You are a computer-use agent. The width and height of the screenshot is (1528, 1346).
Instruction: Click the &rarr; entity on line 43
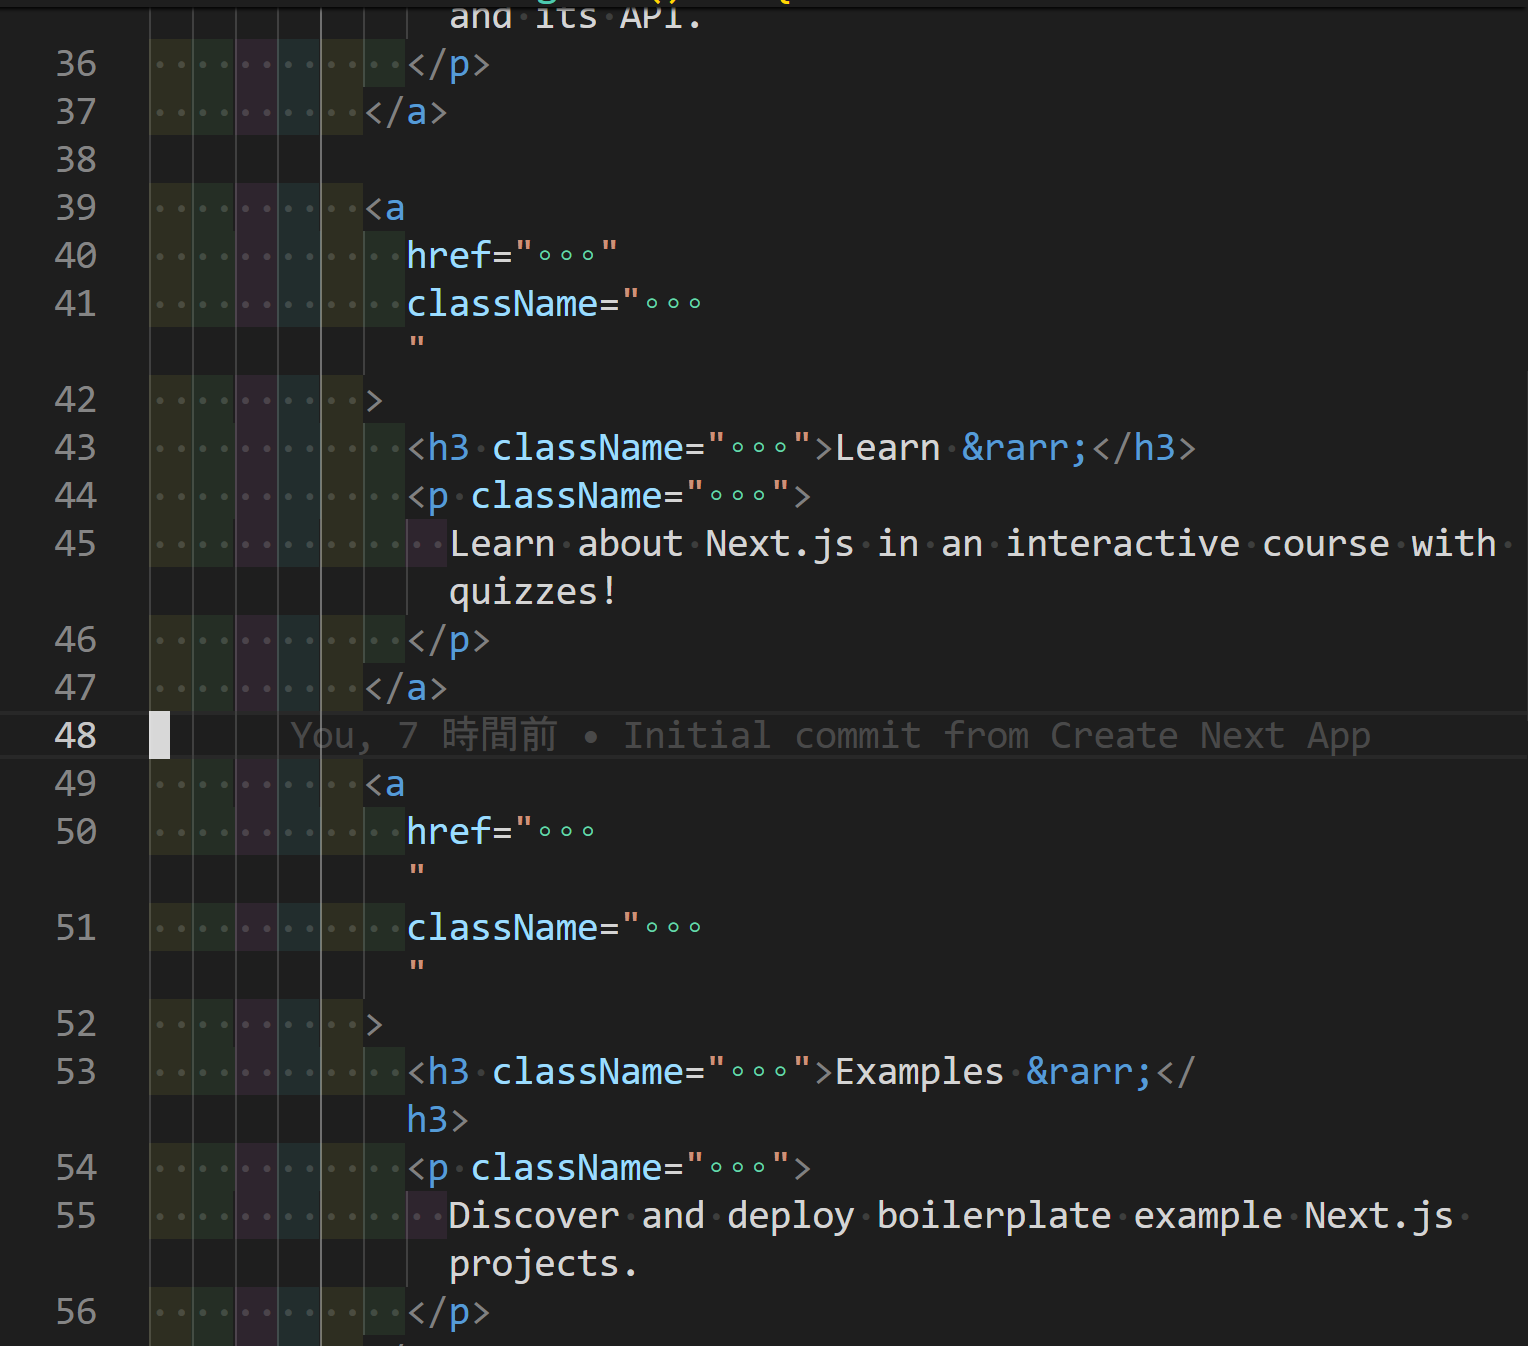[x=1024, y=448]
